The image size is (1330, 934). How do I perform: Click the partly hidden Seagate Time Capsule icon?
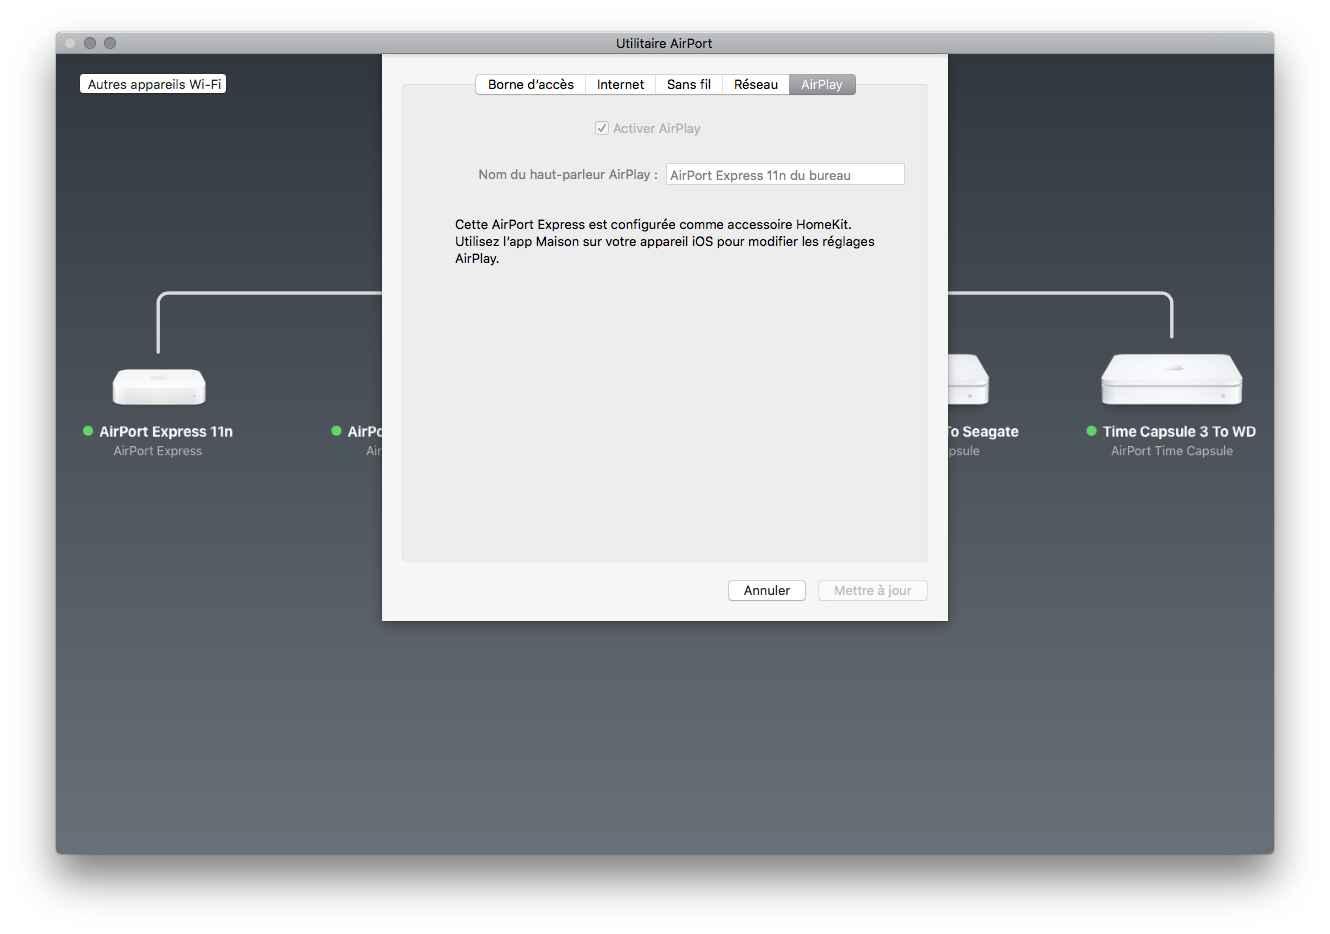[968, 379]
